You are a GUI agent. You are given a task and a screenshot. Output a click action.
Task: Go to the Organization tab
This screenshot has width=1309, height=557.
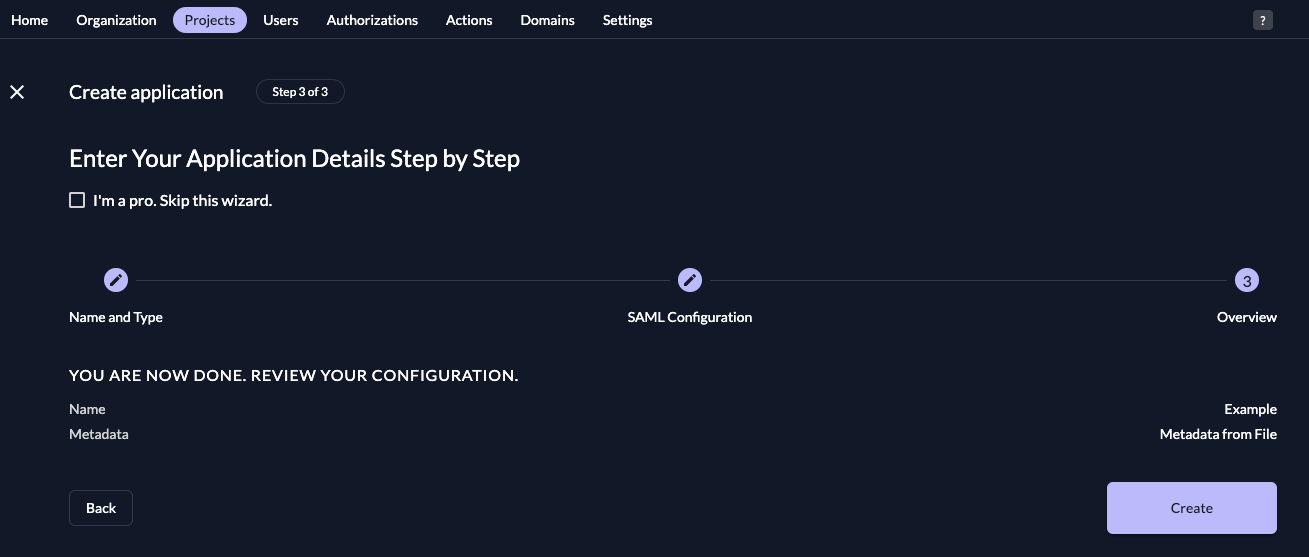click(x=116, y=20)
